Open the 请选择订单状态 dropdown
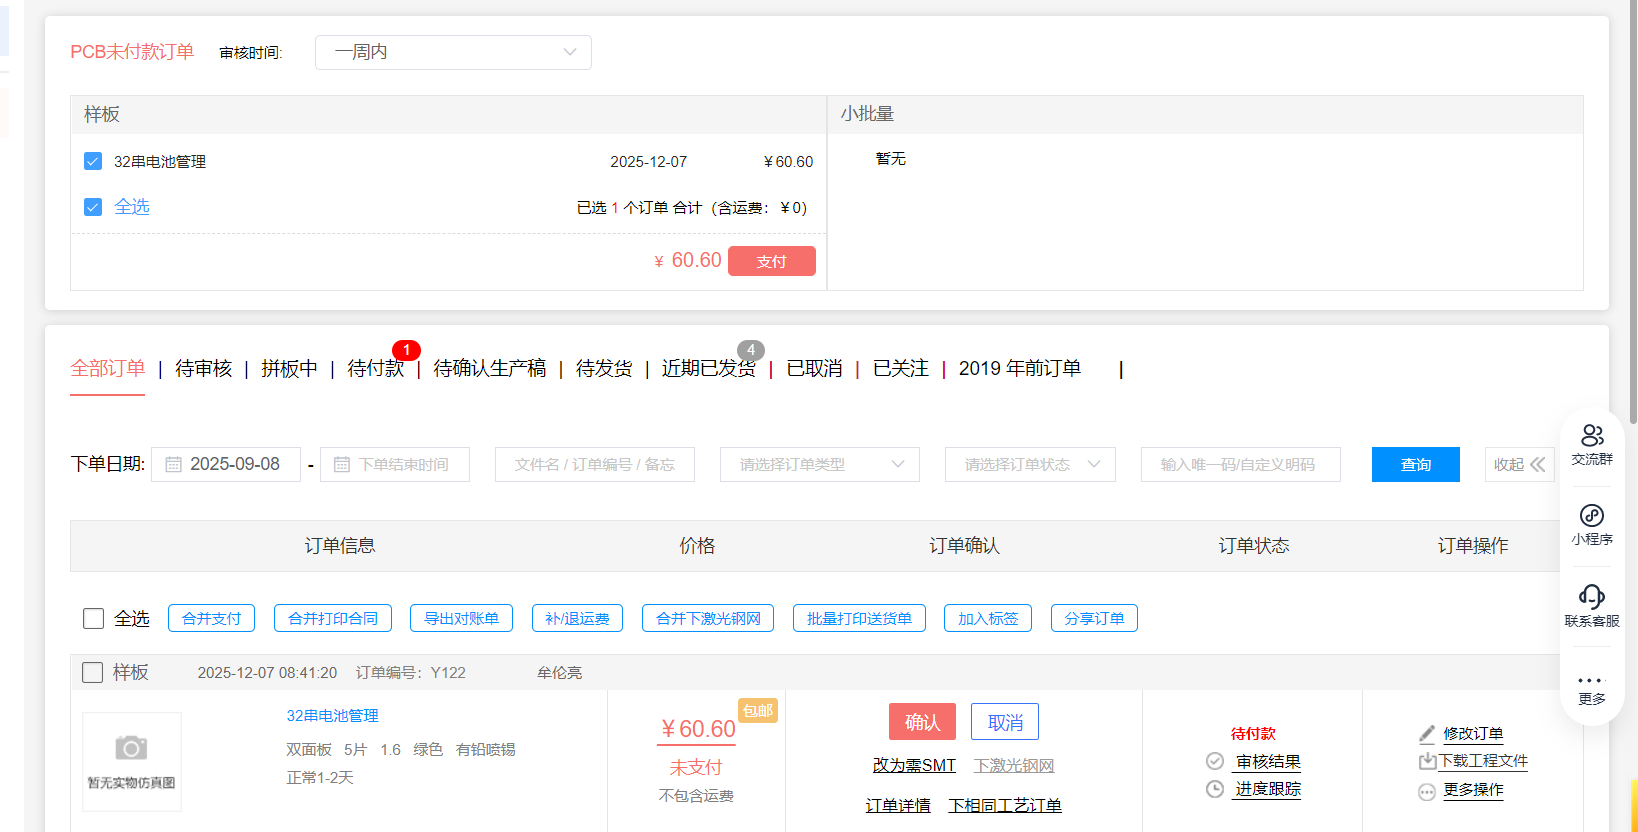 click(x=1029, y=465)
